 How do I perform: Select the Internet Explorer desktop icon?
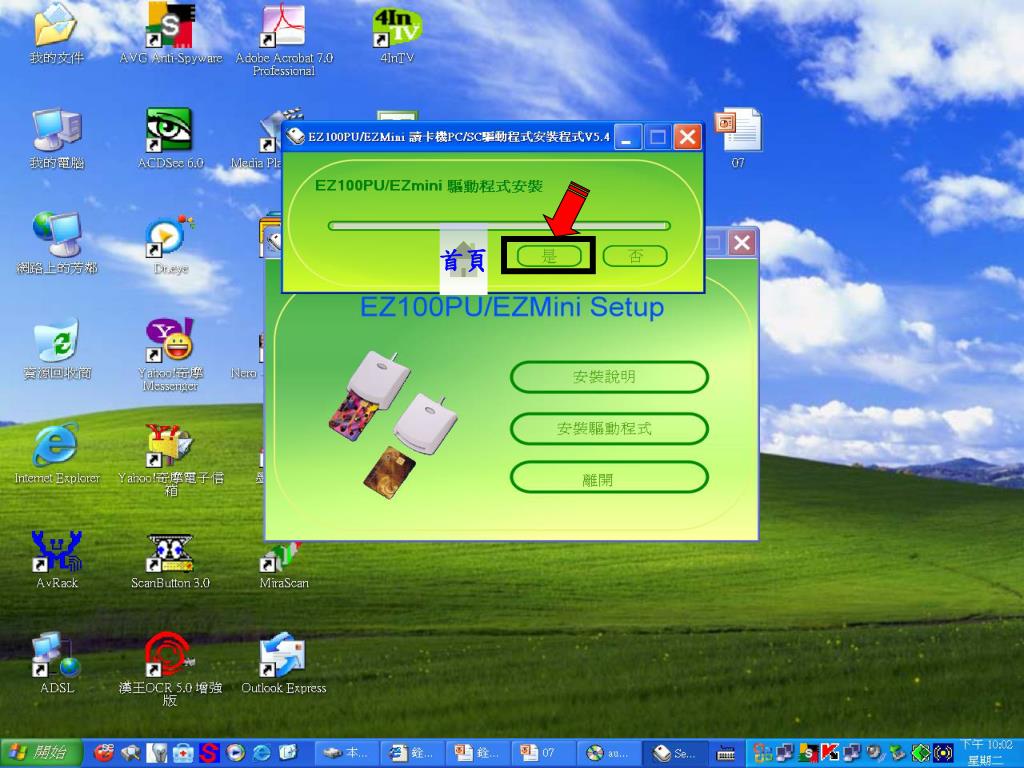click(x=57, y=453)
